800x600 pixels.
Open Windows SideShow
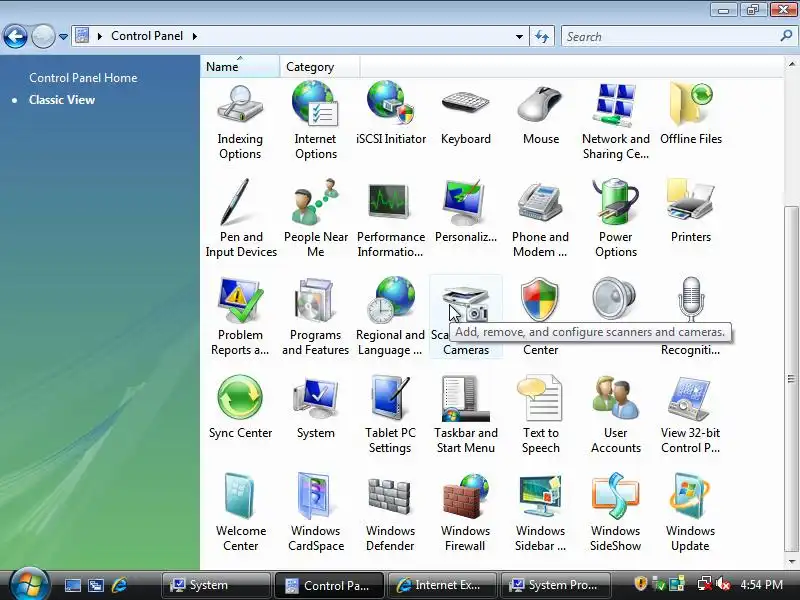(x=616, y=513)
